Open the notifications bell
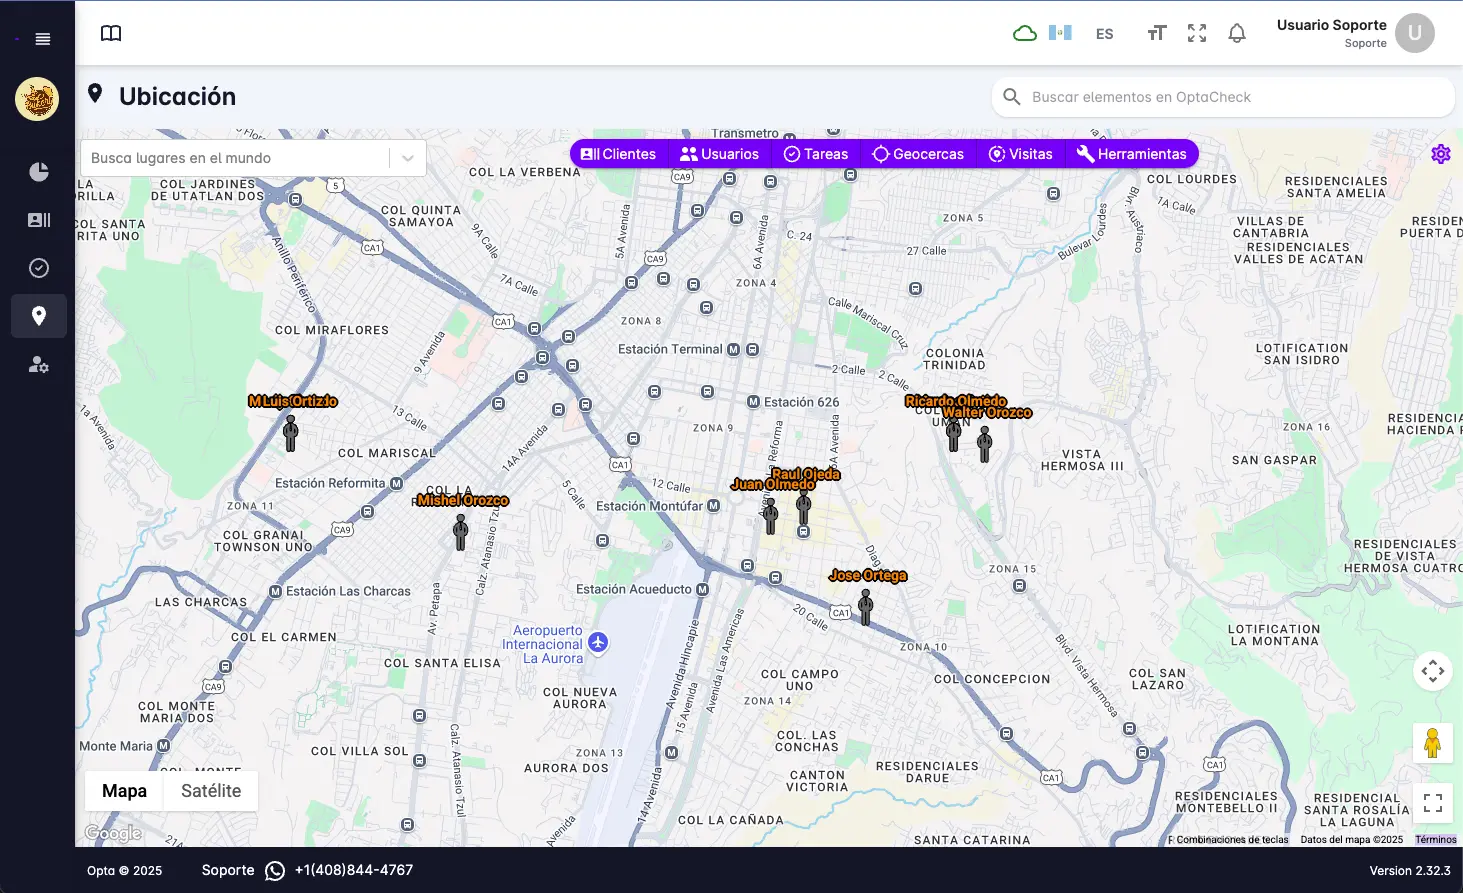 tap(1237, 33)
